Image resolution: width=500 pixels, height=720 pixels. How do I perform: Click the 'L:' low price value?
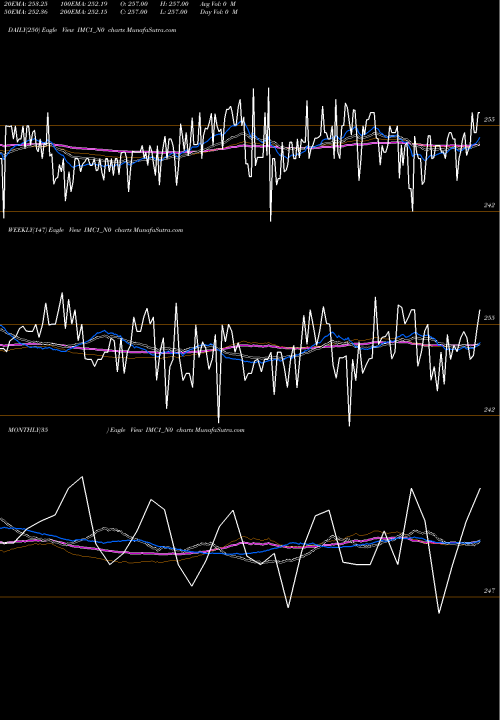point(174,12)
